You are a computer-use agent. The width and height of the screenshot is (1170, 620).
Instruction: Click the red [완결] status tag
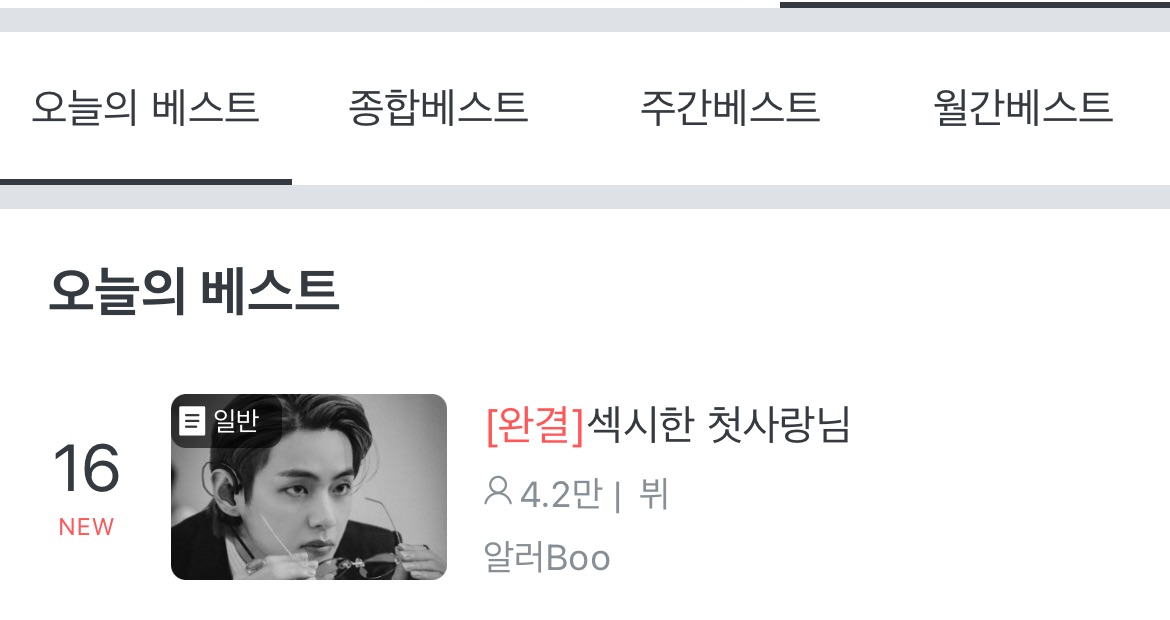(535, 425)
